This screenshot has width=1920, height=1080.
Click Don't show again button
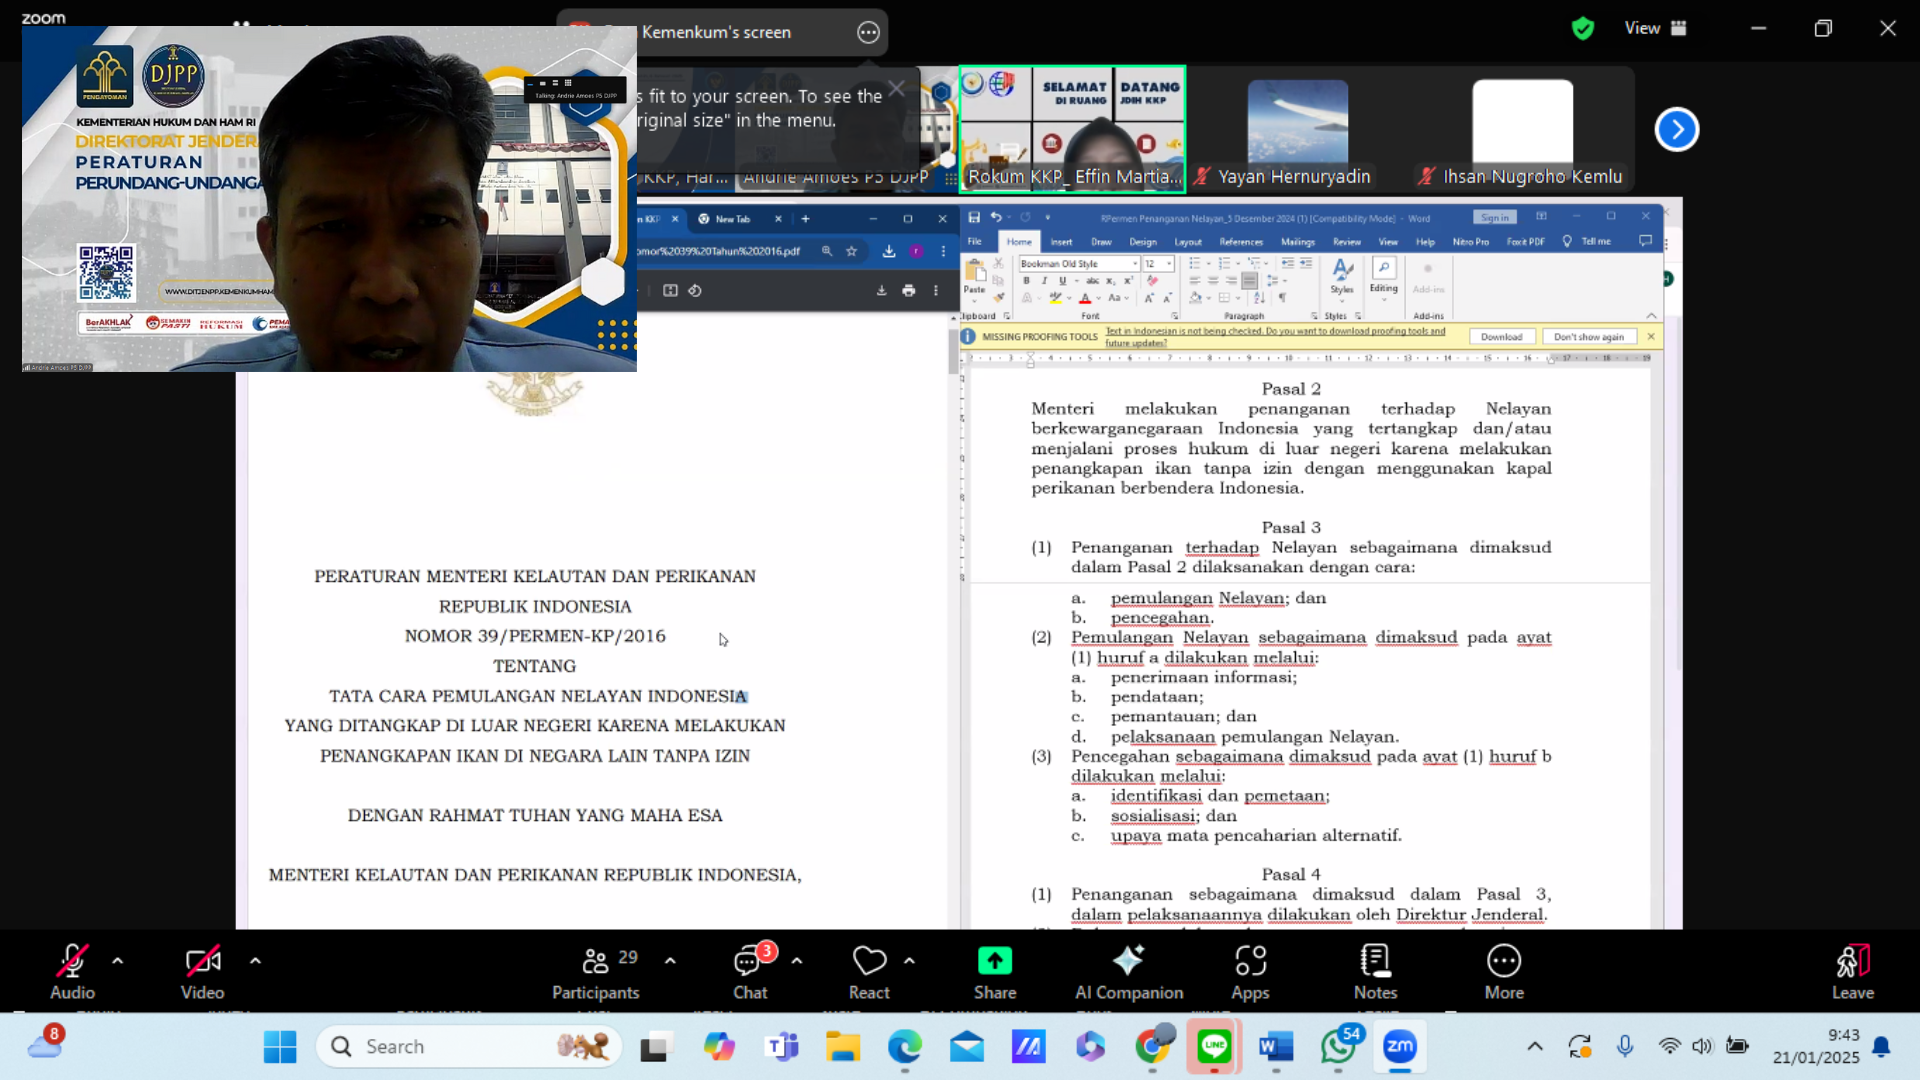click(1589, 337)
